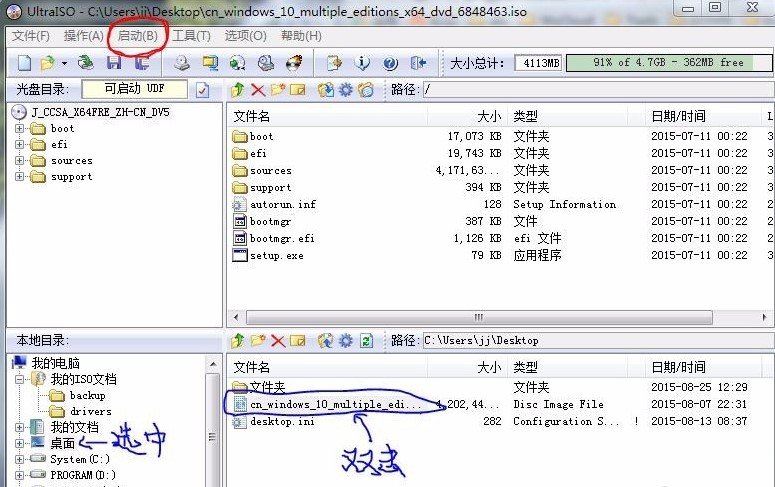Click the Mount to virtual drive icon

click(266, 63)
